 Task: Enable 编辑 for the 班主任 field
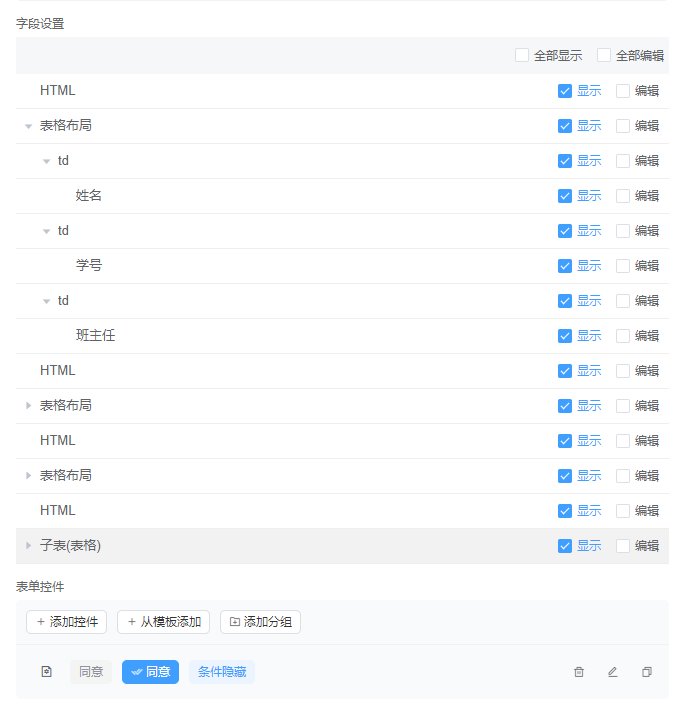623,336
